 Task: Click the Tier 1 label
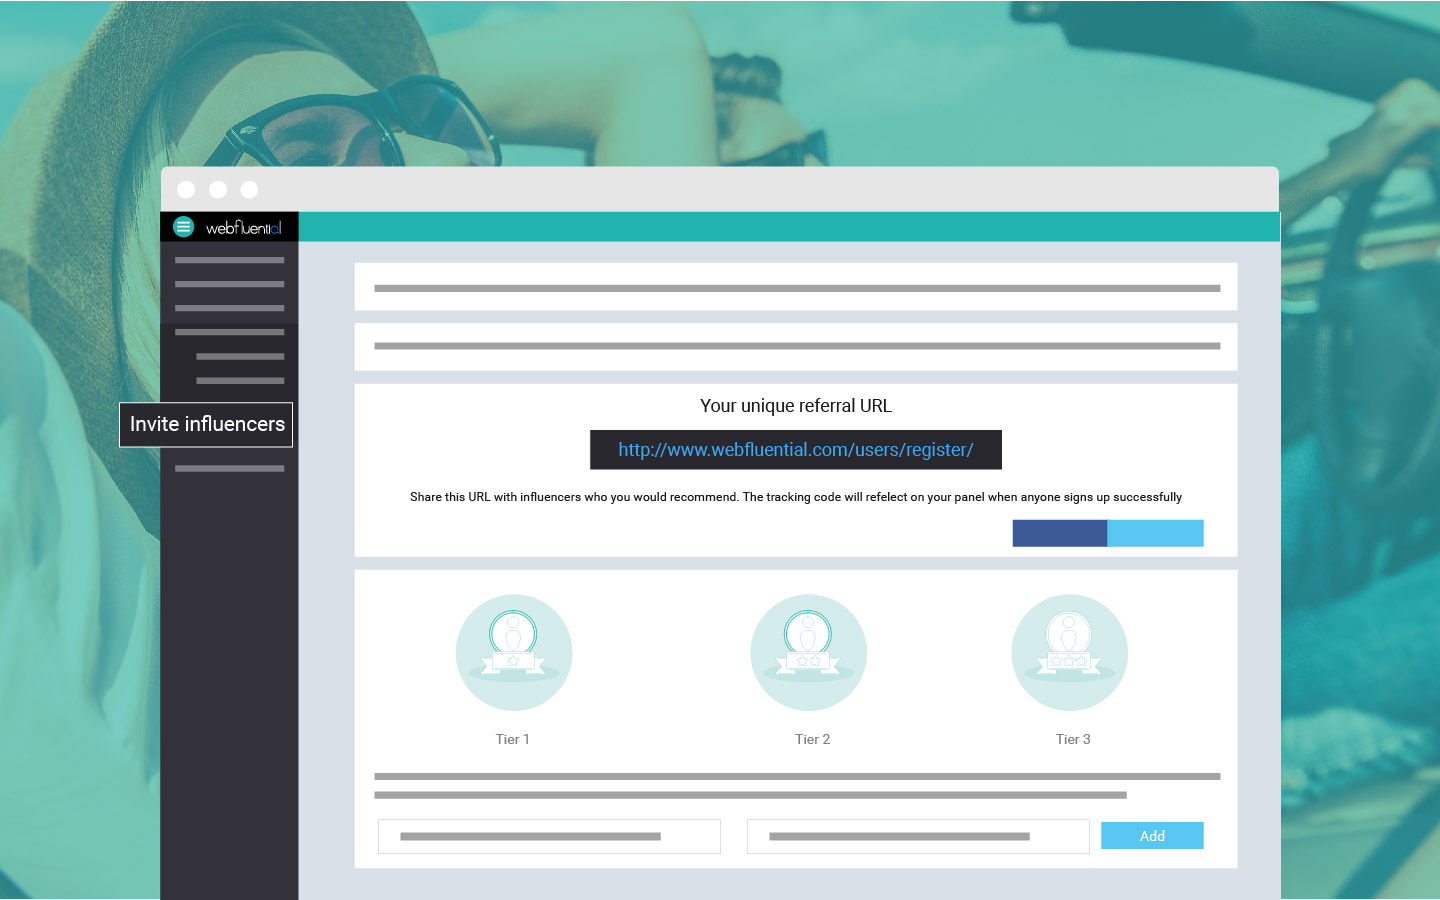coord(513,739)
